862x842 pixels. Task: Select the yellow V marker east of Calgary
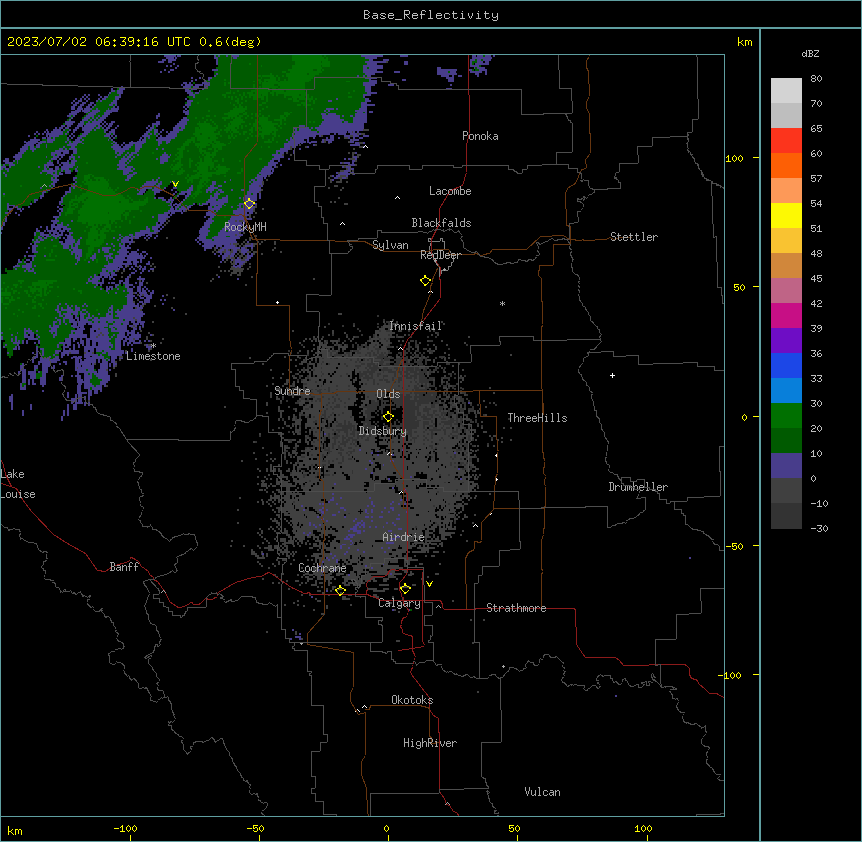click(429, 584)
